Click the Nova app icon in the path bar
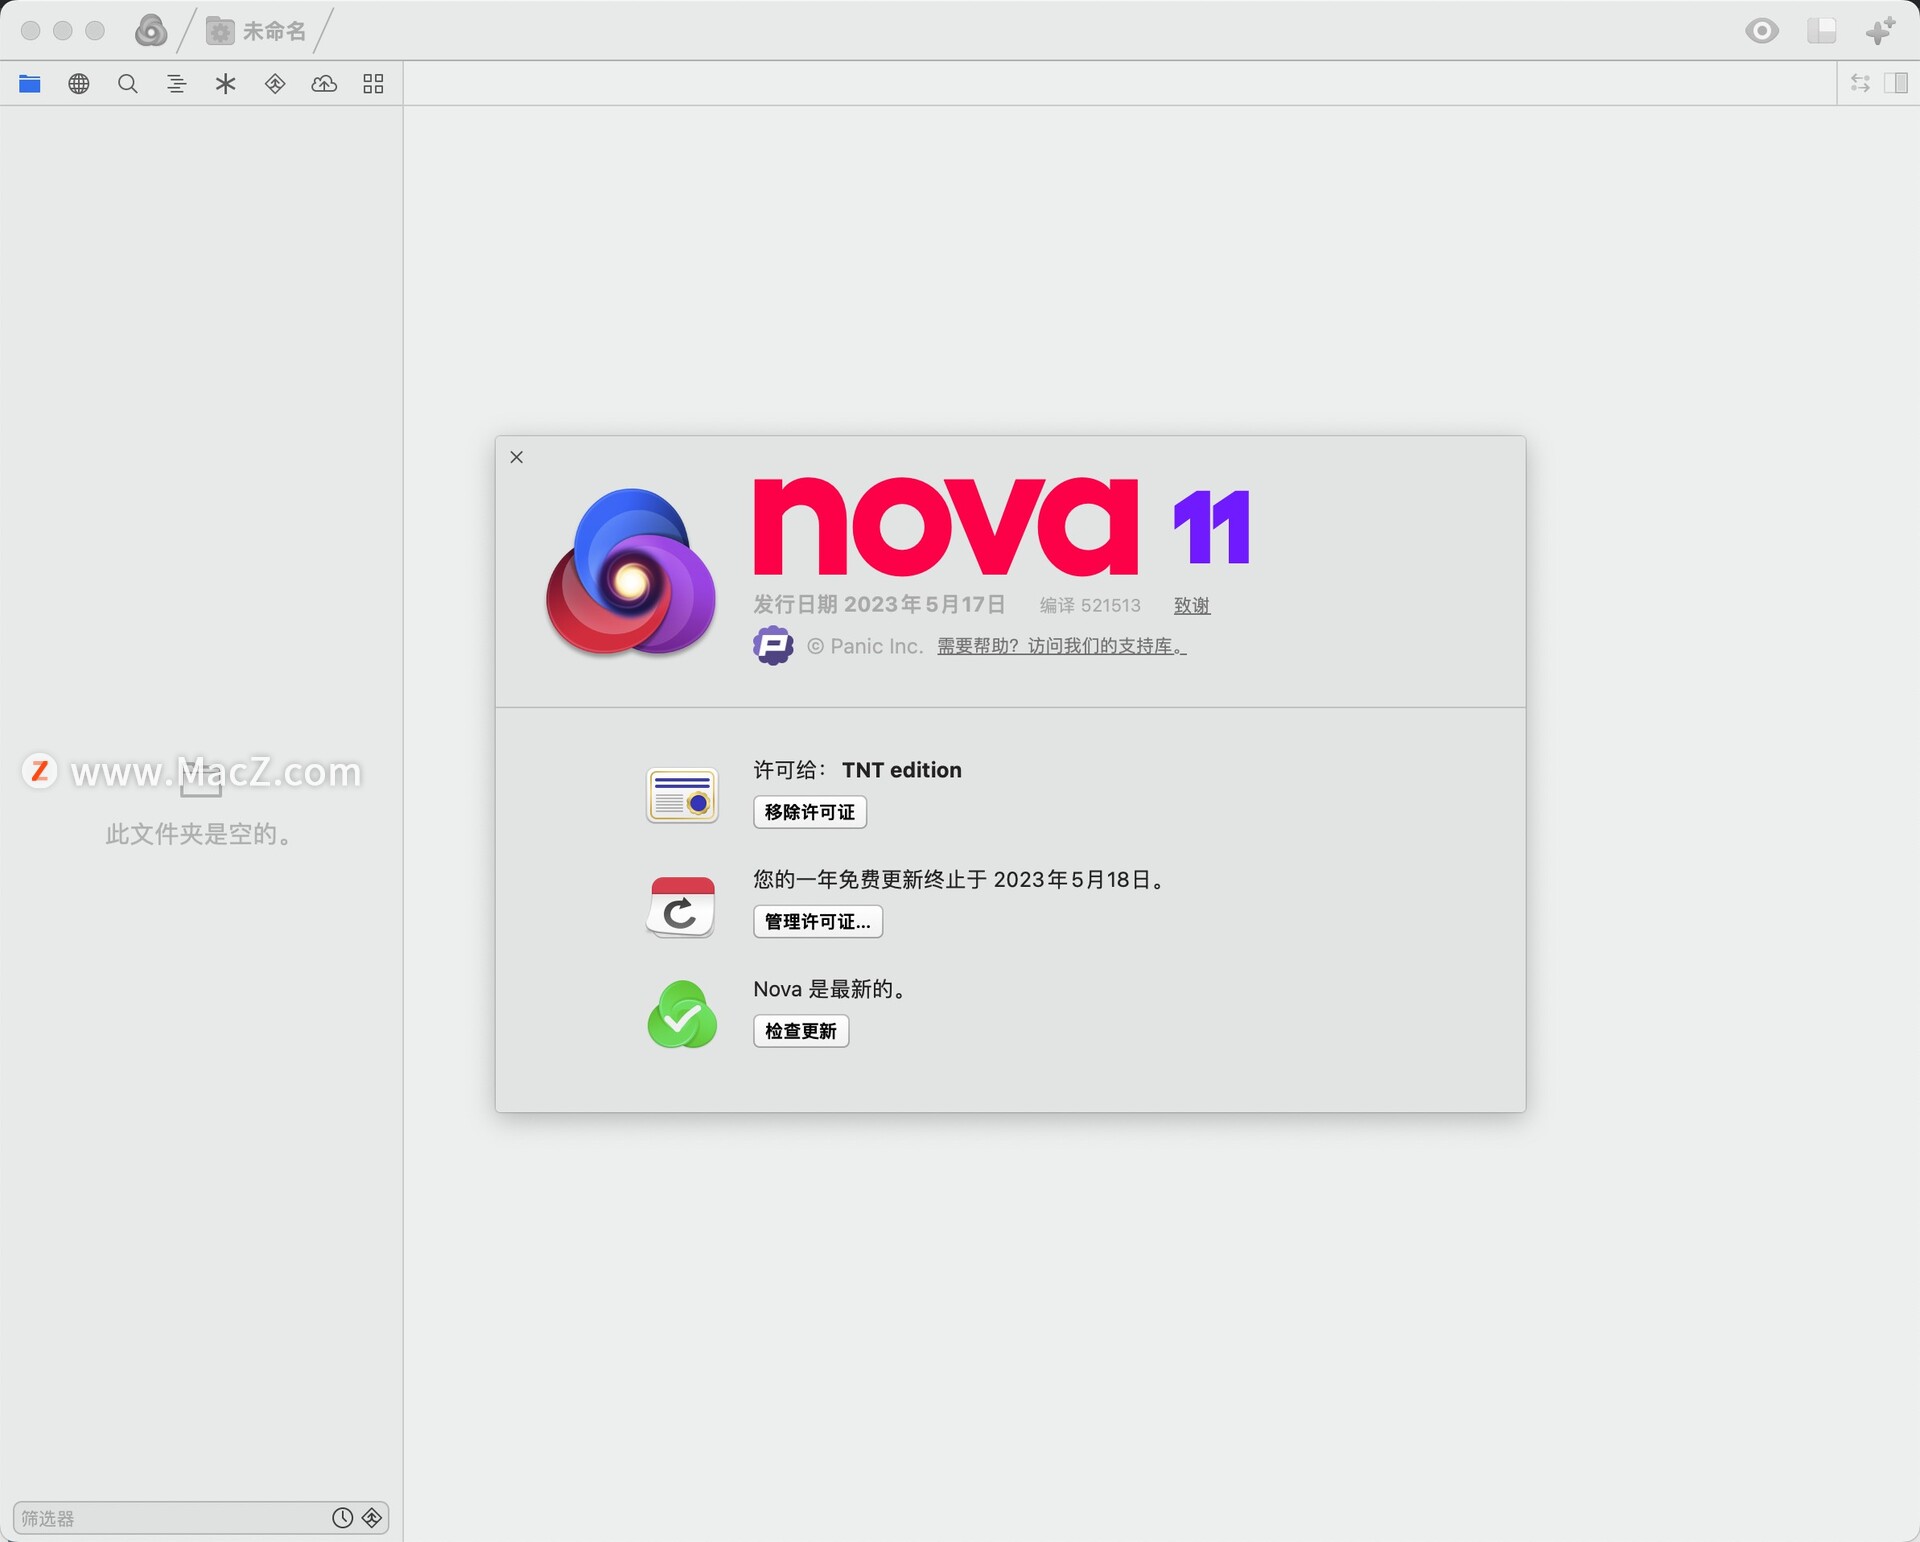 click(151, 30)
